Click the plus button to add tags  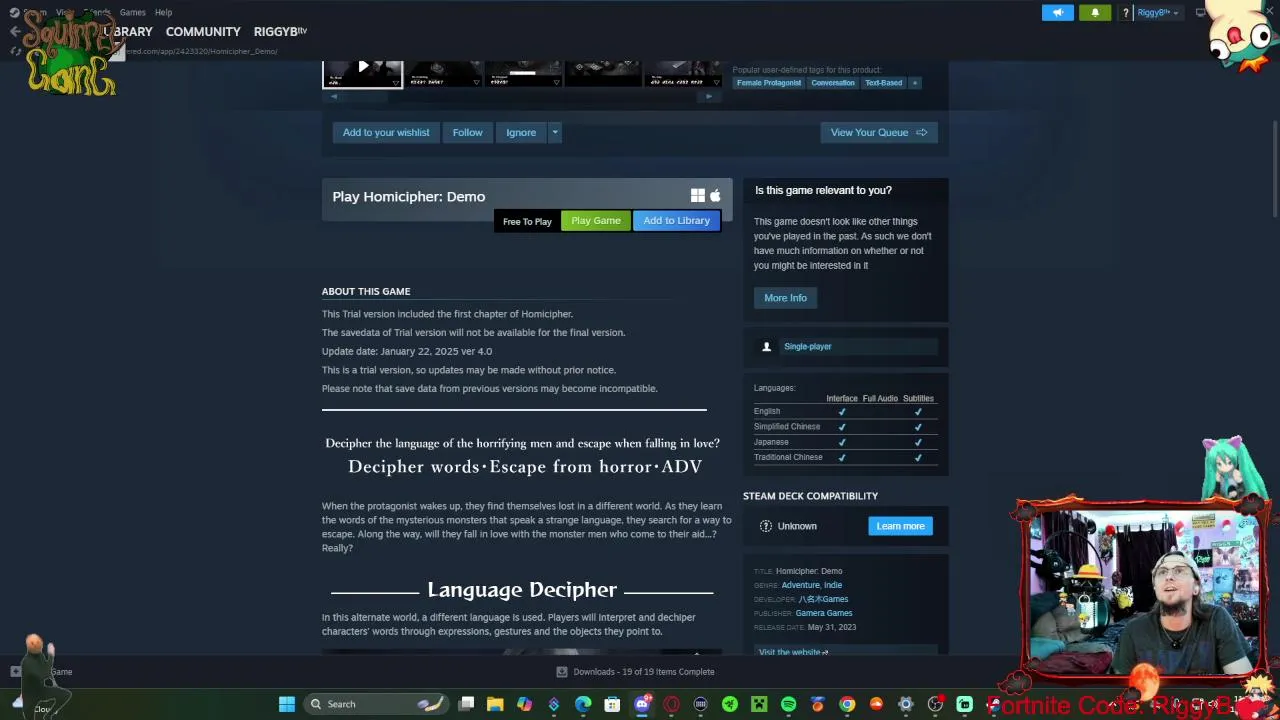(914, 83)
